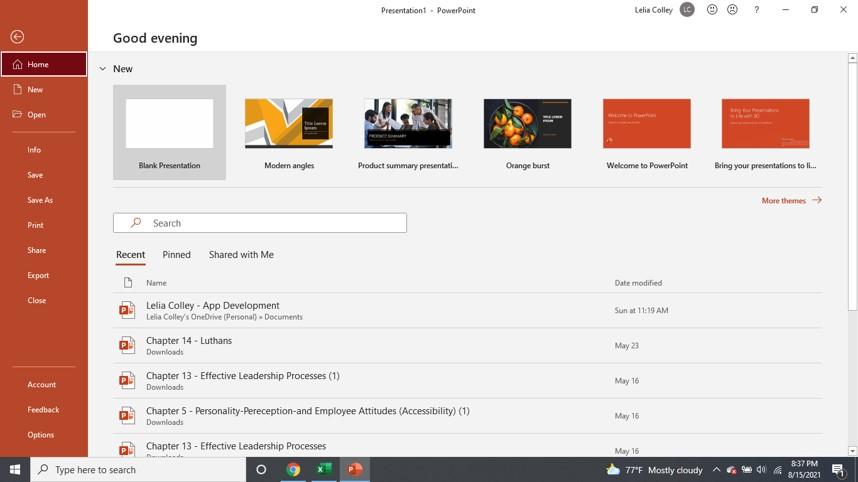Screen dimensions: 858x482
Task: Click the Date modified column header
Action: (638, 283)
